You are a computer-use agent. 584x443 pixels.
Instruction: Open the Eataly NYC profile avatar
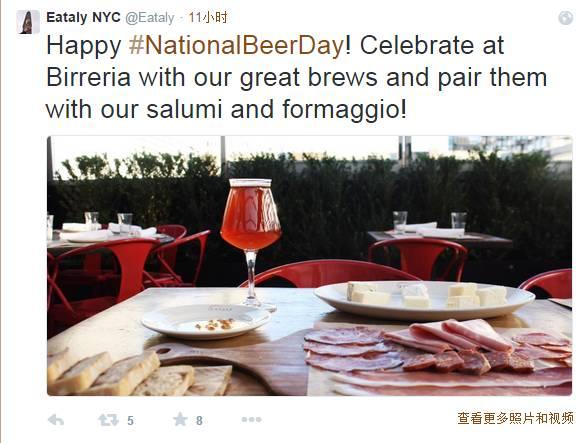pos(28,22)
